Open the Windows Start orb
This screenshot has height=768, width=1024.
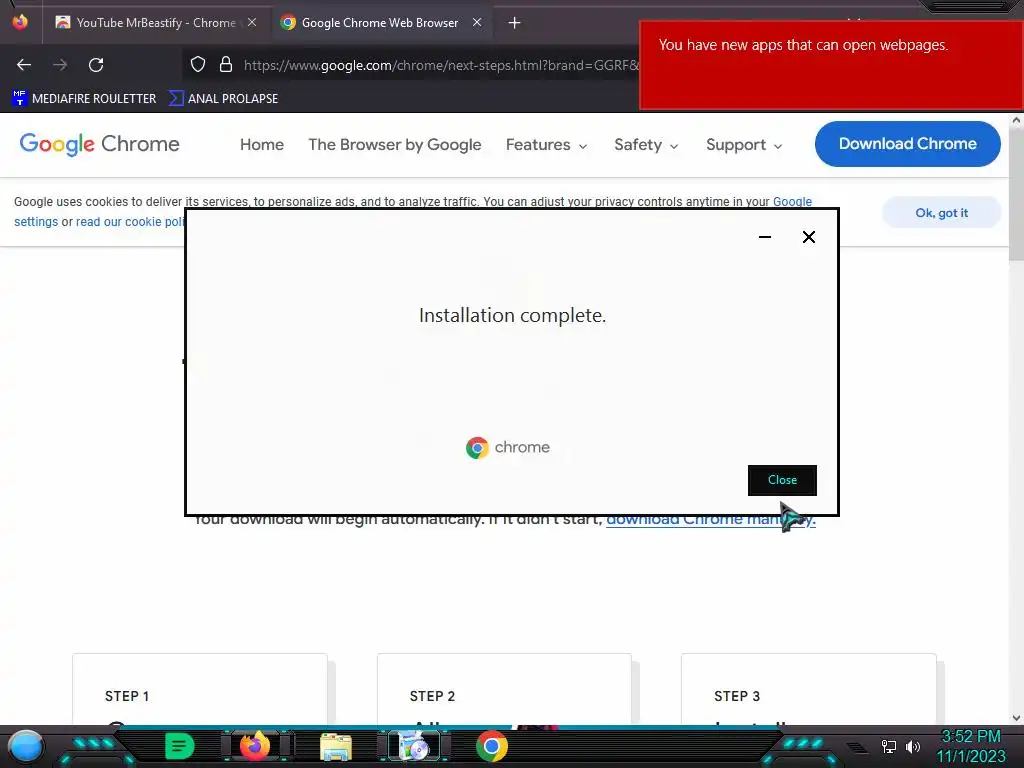click(x=25, y=746)
